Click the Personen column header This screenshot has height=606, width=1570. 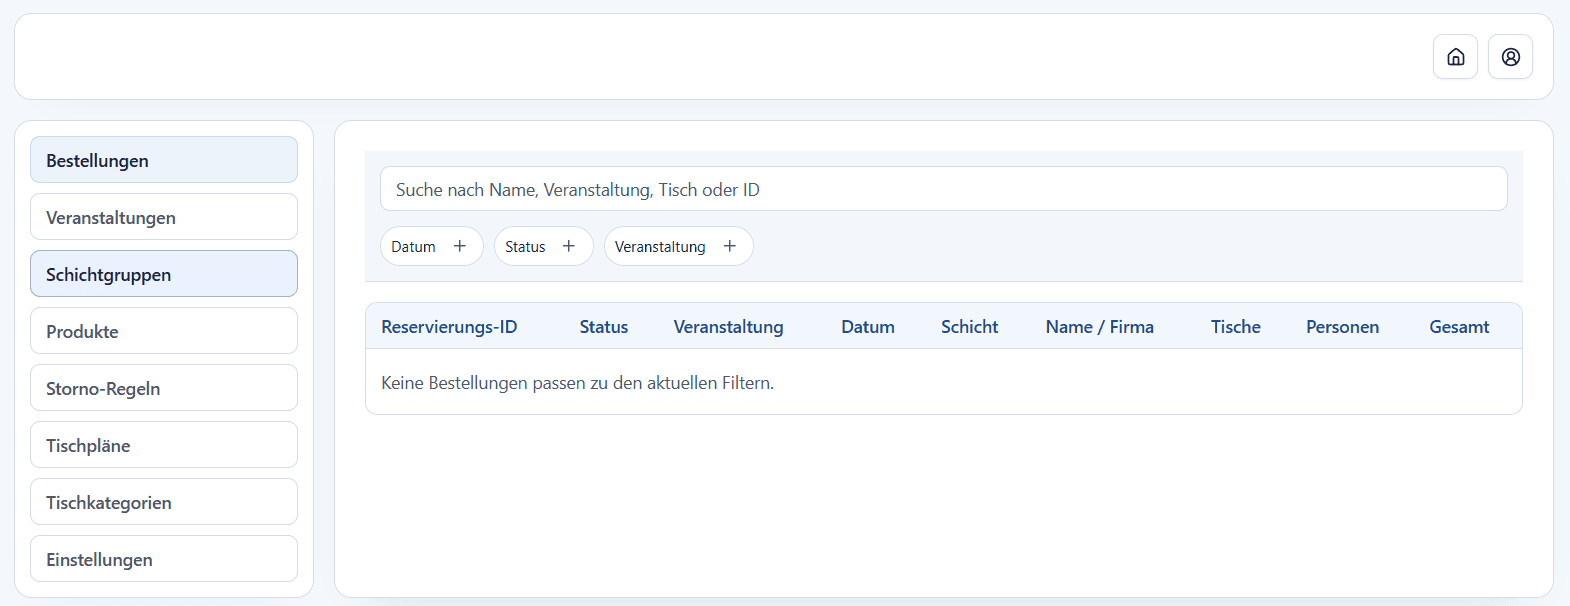coord(1342,327)
